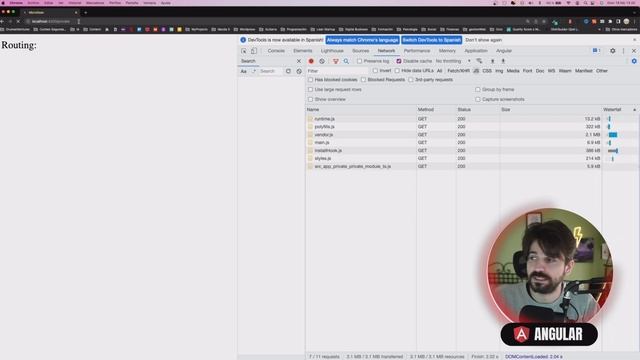Stop page loading in browser toolbar
The image size is (640, 360).
(18, 21)
